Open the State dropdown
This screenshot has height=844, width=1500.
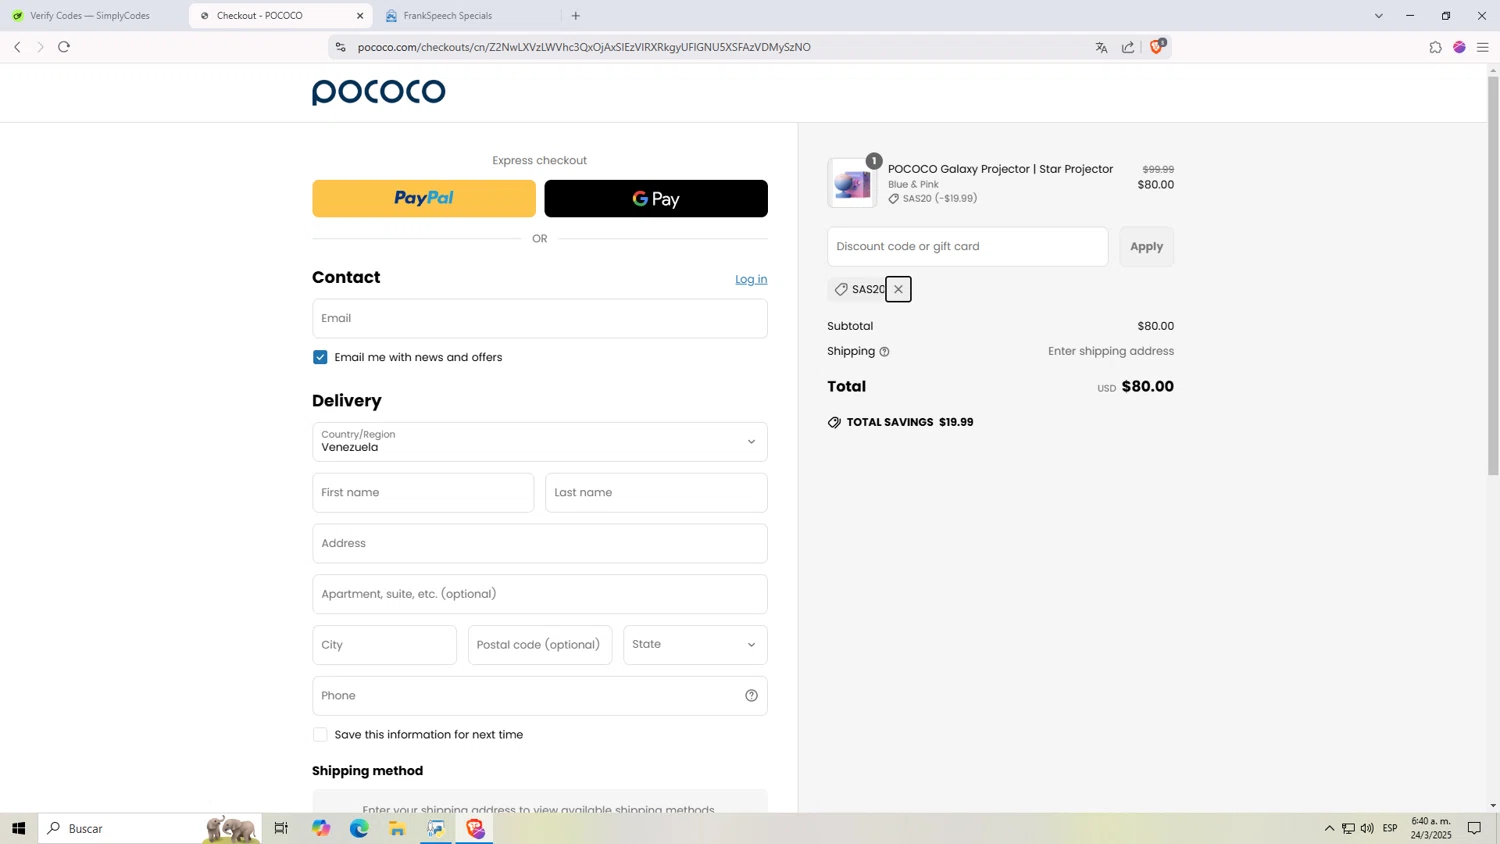pos(695,645)
